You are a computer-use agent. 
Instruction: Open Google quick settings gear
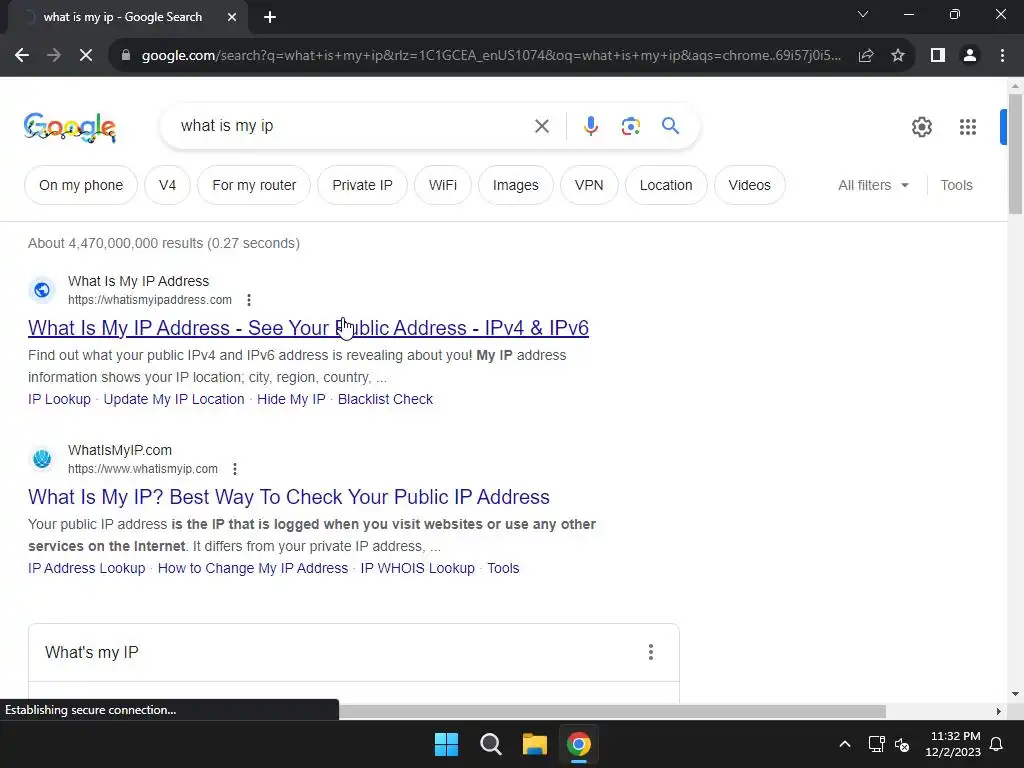[x=921, y=127]
